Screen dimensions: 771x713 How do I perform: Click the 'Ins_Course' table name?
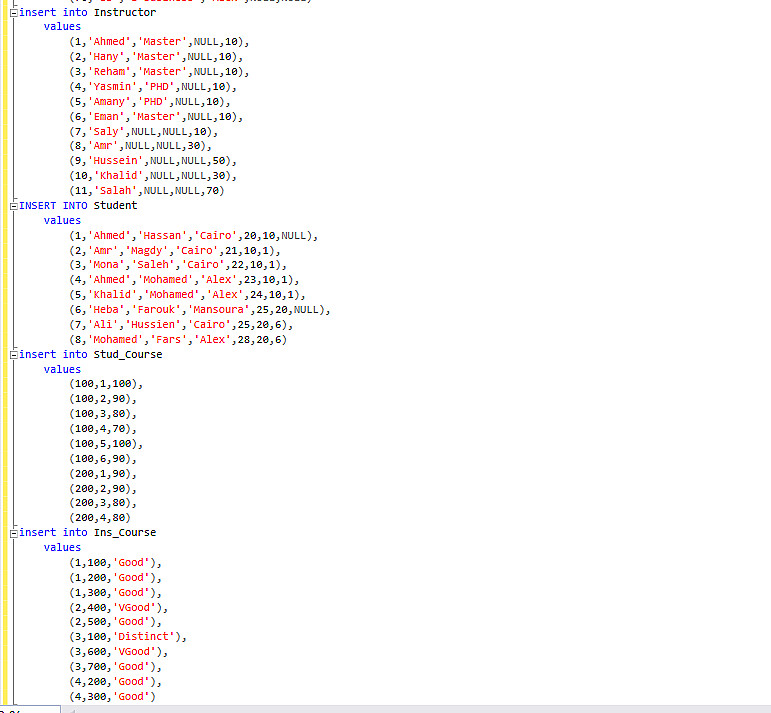point(125,533)
